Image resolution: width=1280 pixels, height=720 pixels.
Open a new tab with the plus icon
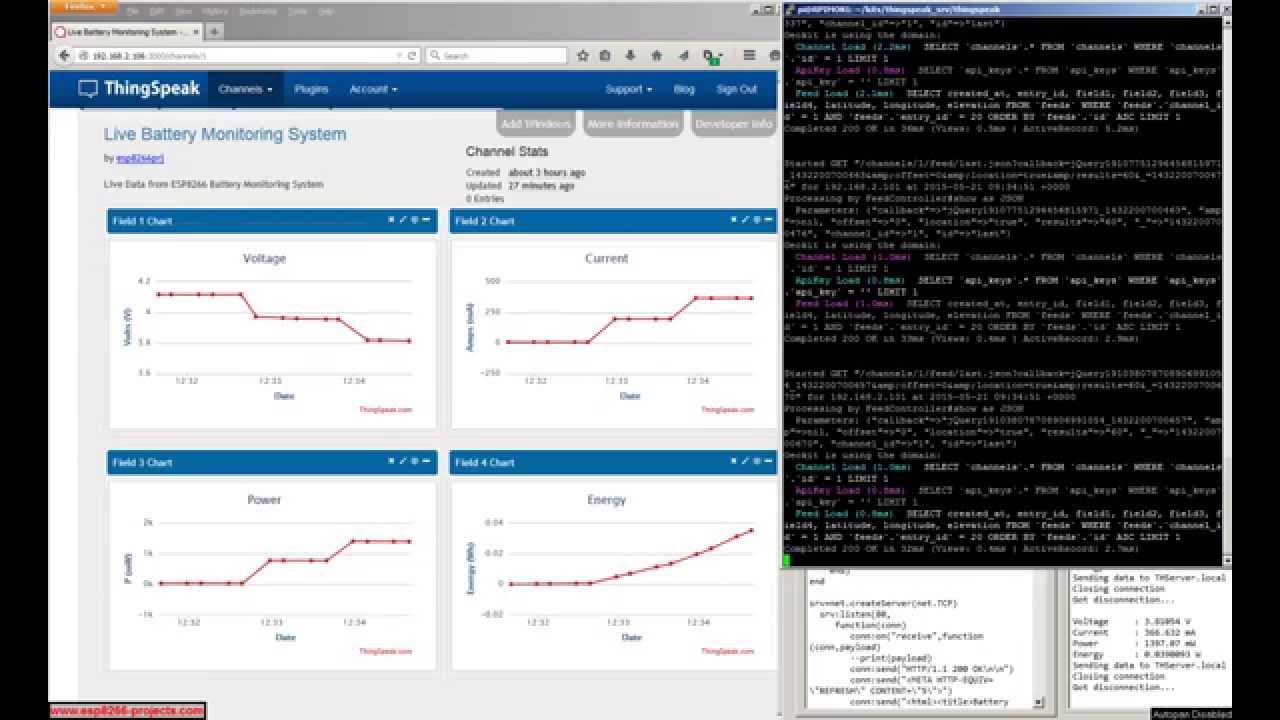pos(214,31)
